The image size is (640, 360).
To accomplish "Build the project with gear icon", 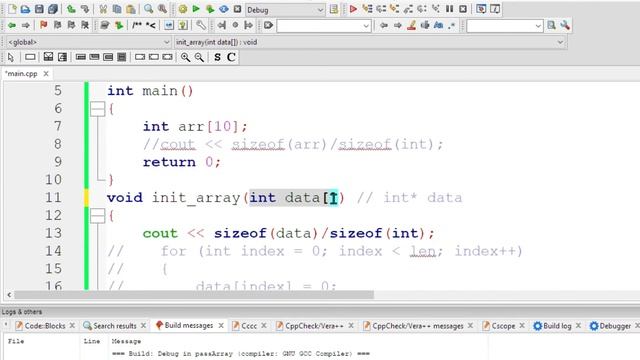I will coord(183,9).
